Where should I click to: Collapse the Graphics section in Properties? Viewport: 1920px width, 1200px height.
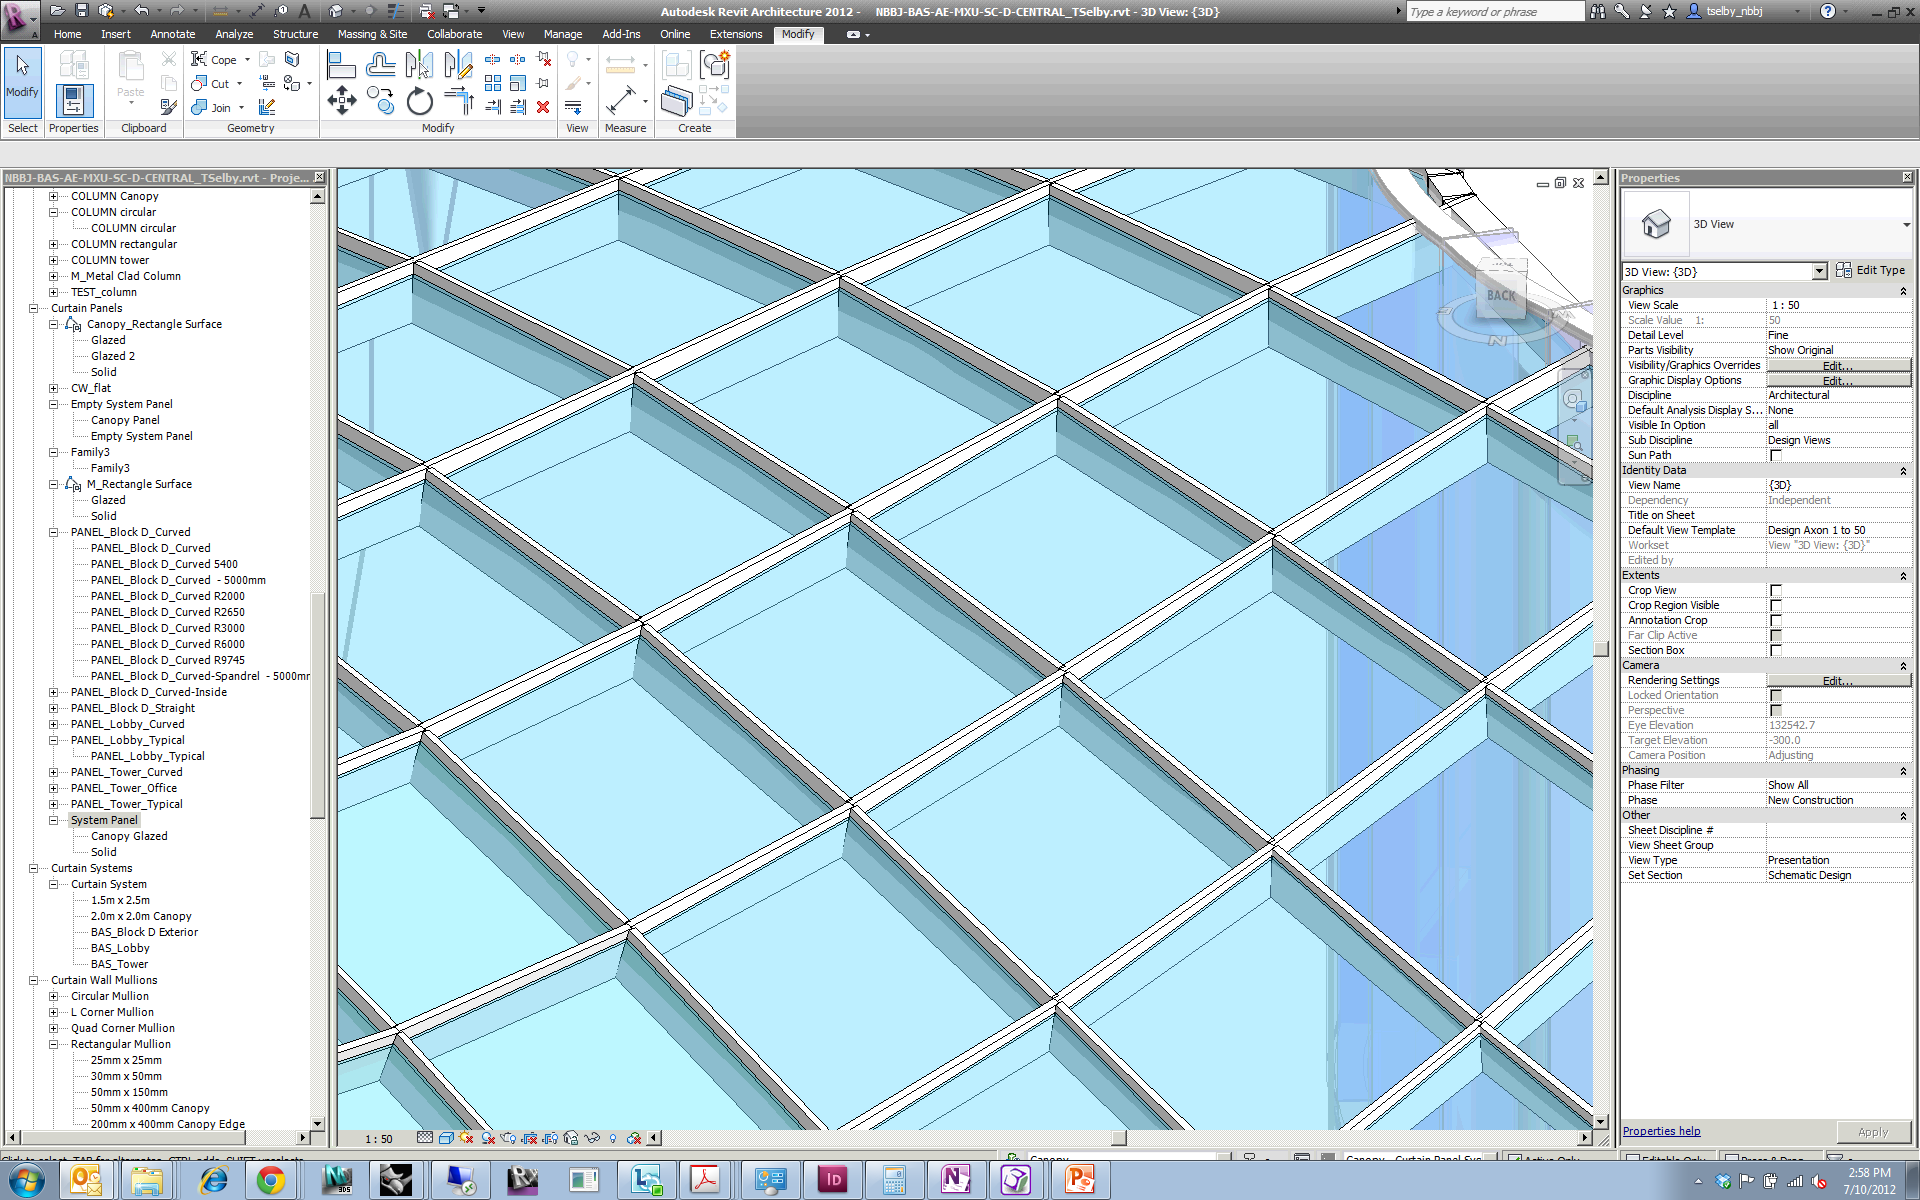click(x=1903, y=291)
